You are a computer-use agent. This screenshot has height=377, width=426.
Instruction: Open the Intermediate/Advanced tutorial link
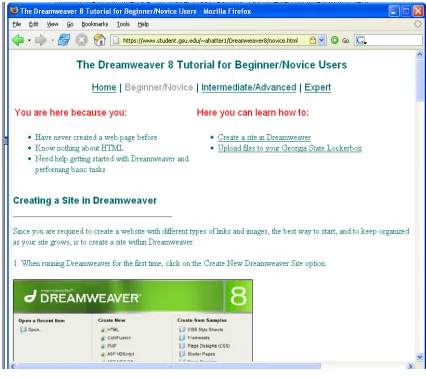click(x=249, y=87)
